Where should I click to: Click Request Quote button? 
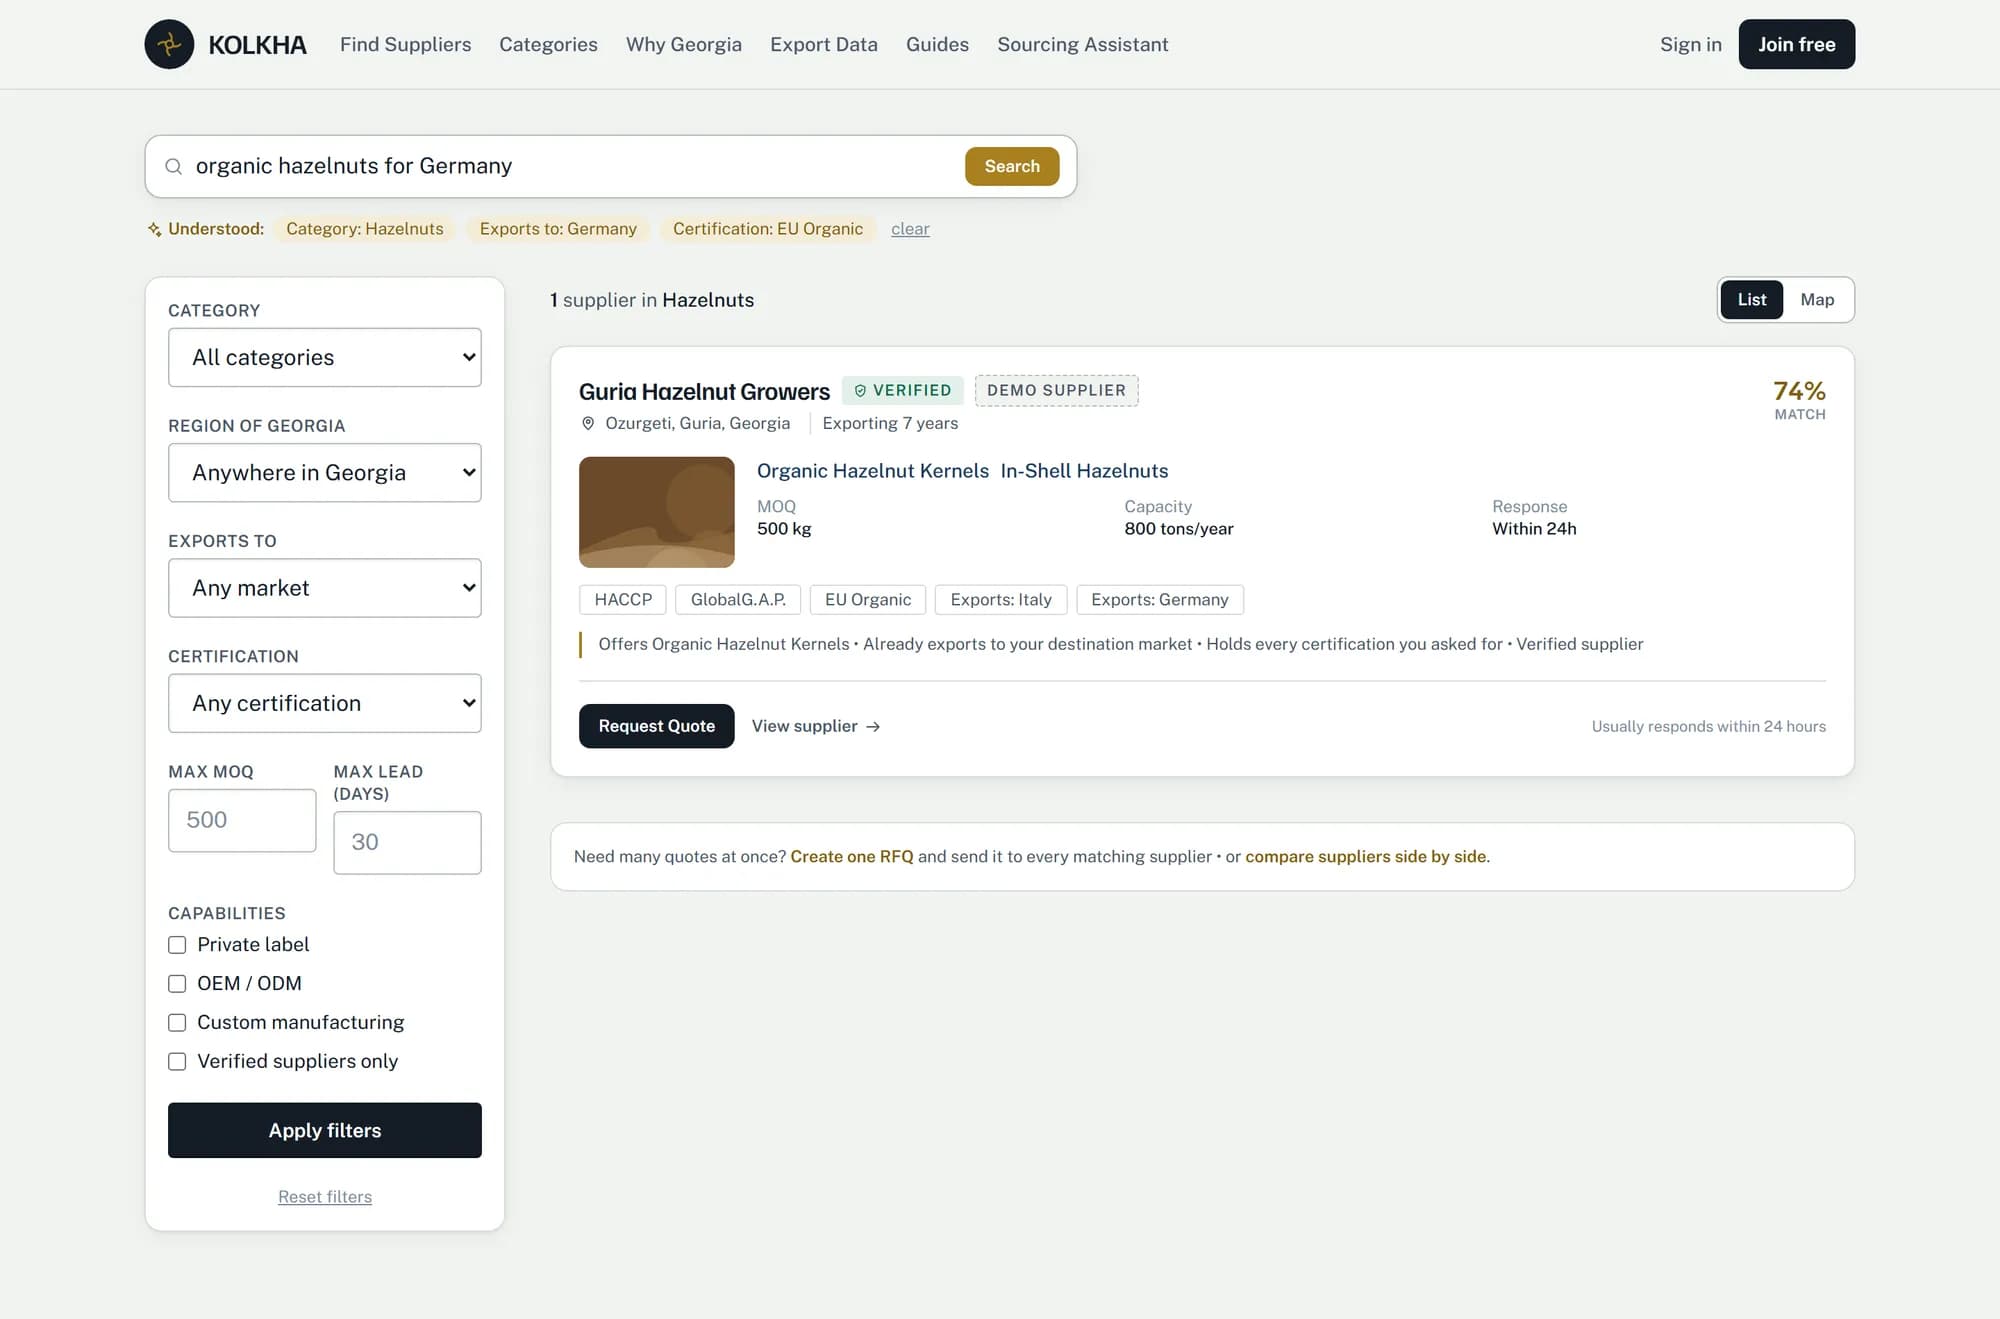pyautogui.click(x=657, y=726)
